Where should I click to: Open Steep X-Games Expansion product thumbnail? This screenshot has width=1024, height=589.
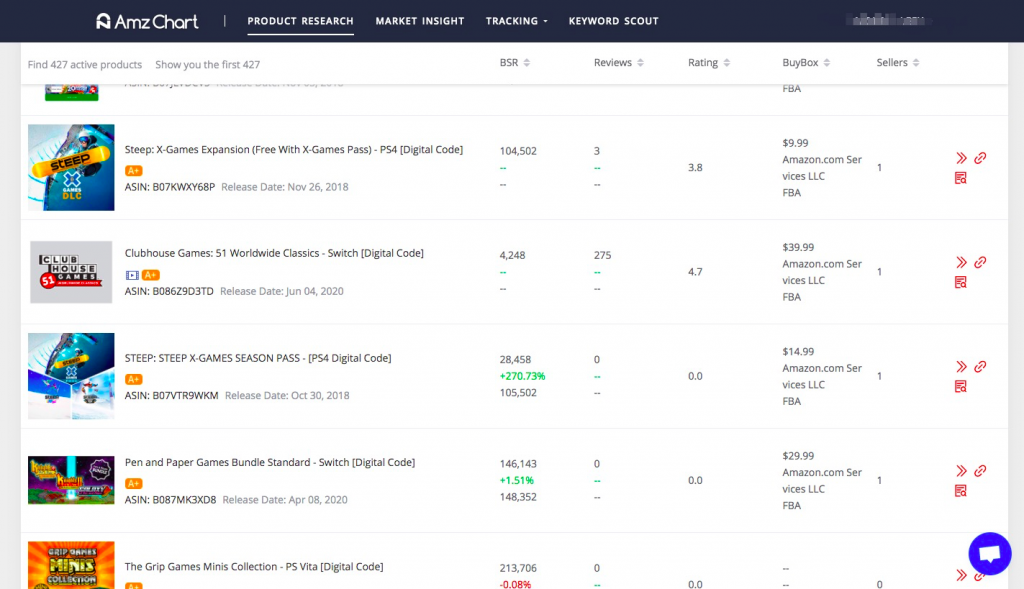pyautogui.click(x=71, y=167)
